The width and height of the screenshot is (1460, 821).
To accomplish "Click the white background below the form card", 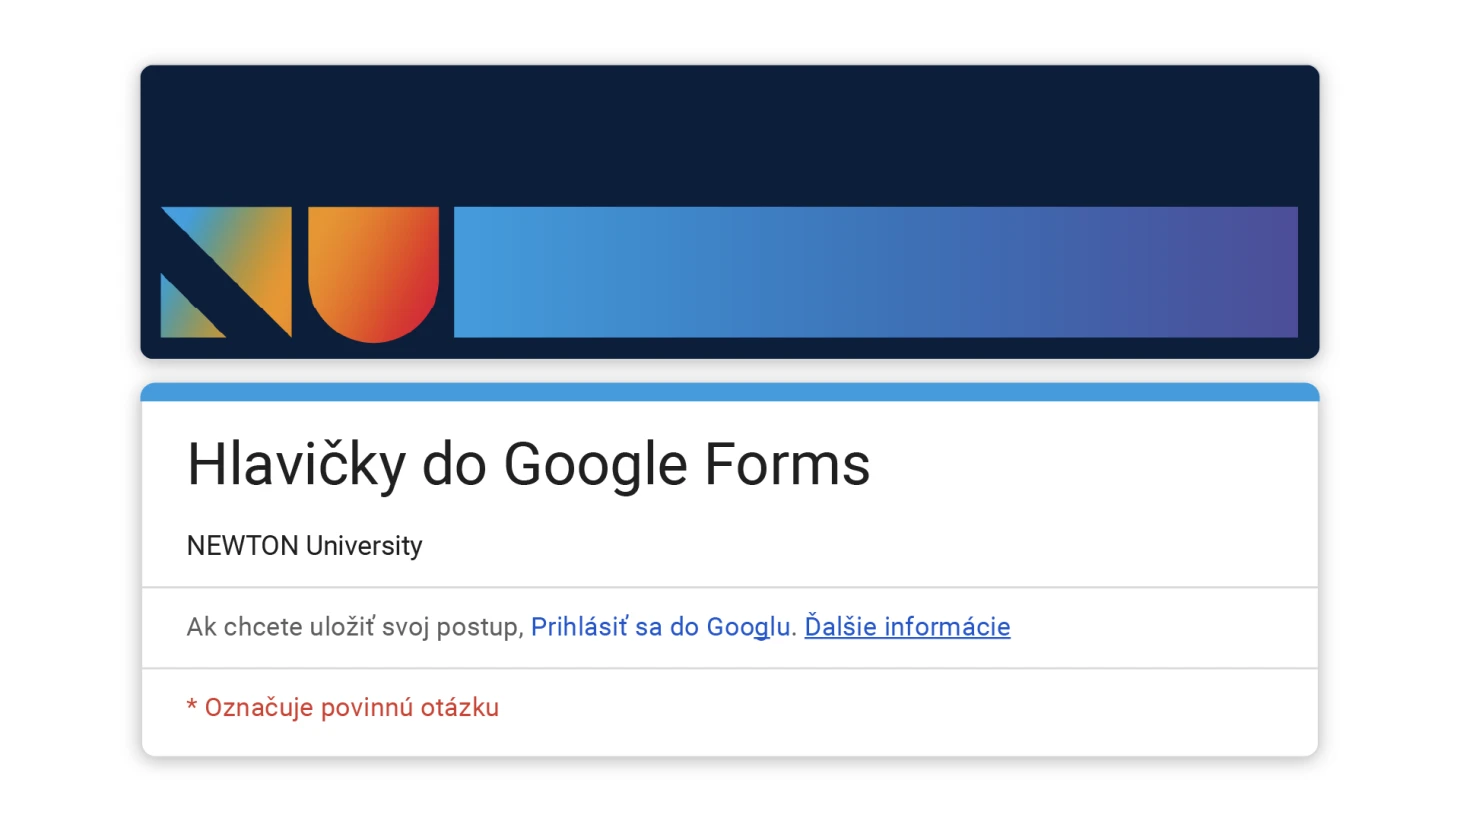I will pyautogui.click(x=730, y=790).
